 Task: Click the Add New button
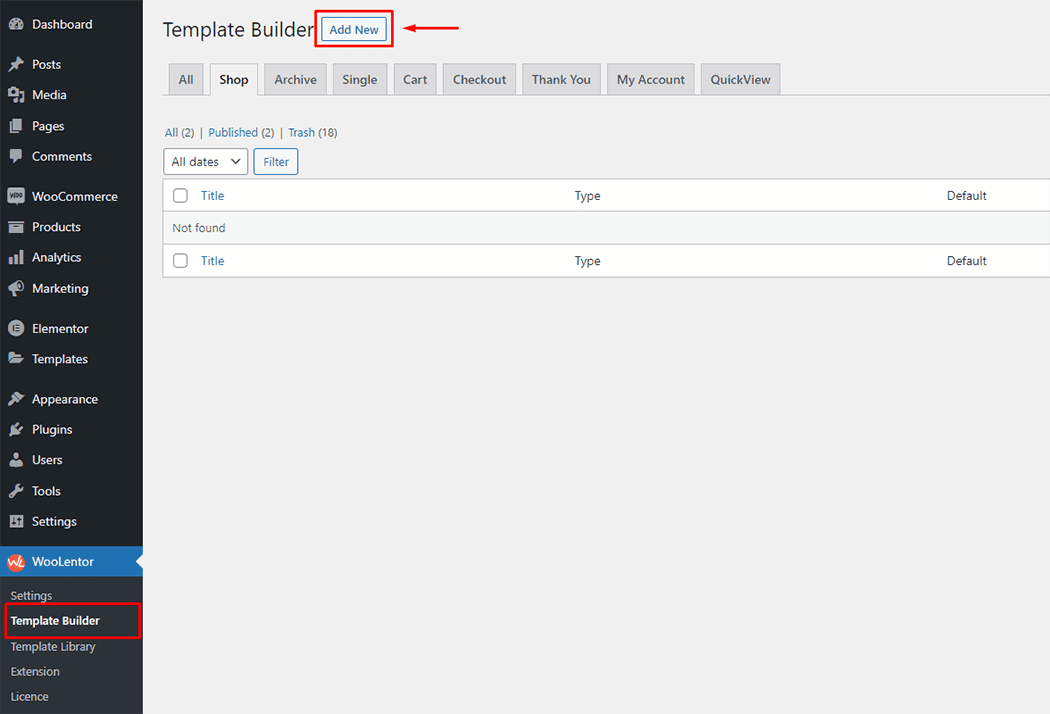point(354,30)
